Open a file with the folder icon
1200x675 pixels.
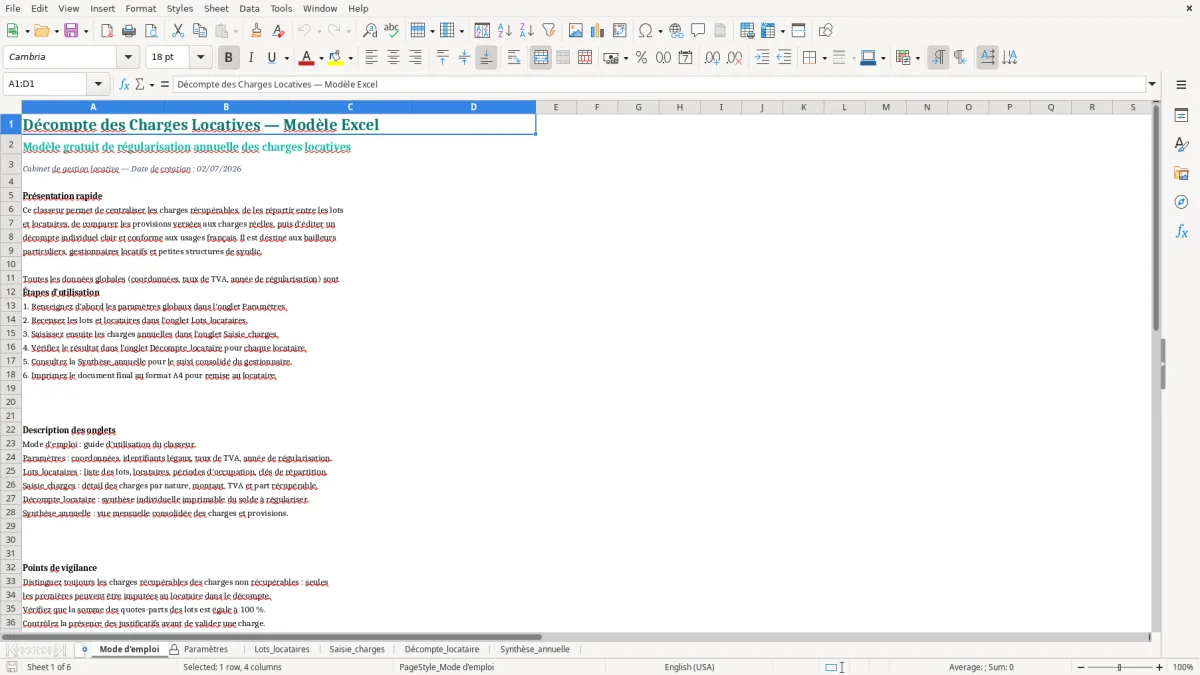click(40, 31)
